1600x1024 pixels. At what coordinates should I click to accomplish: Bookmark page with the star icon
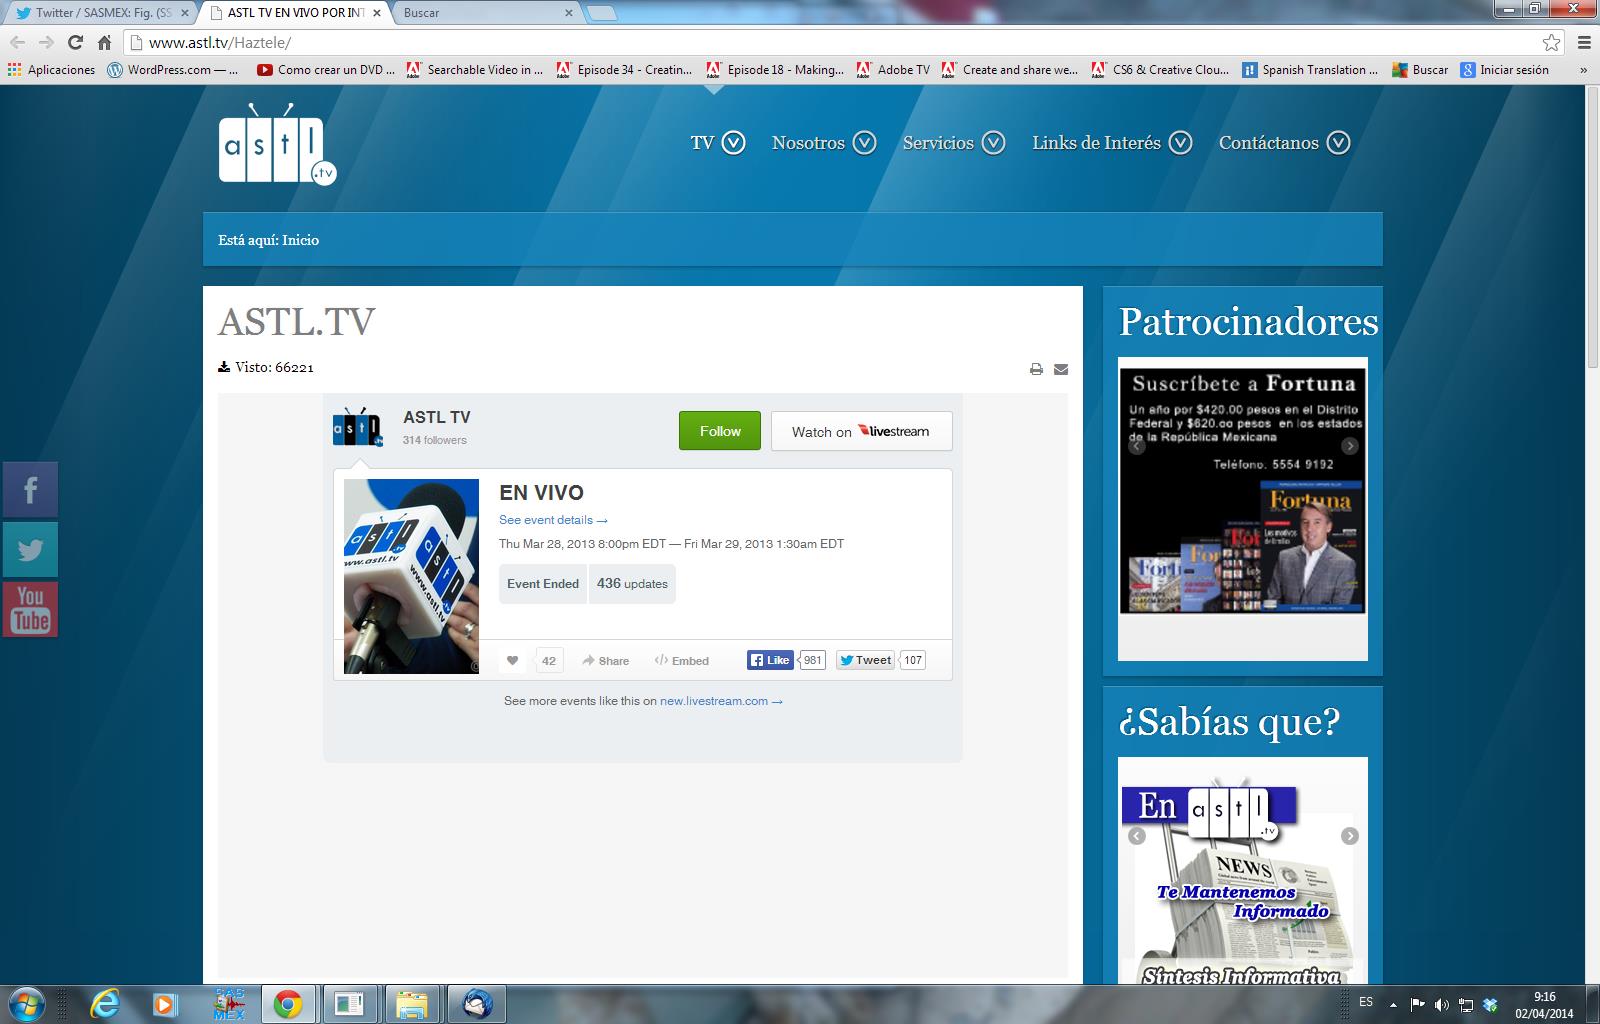tap(1551, 42)
